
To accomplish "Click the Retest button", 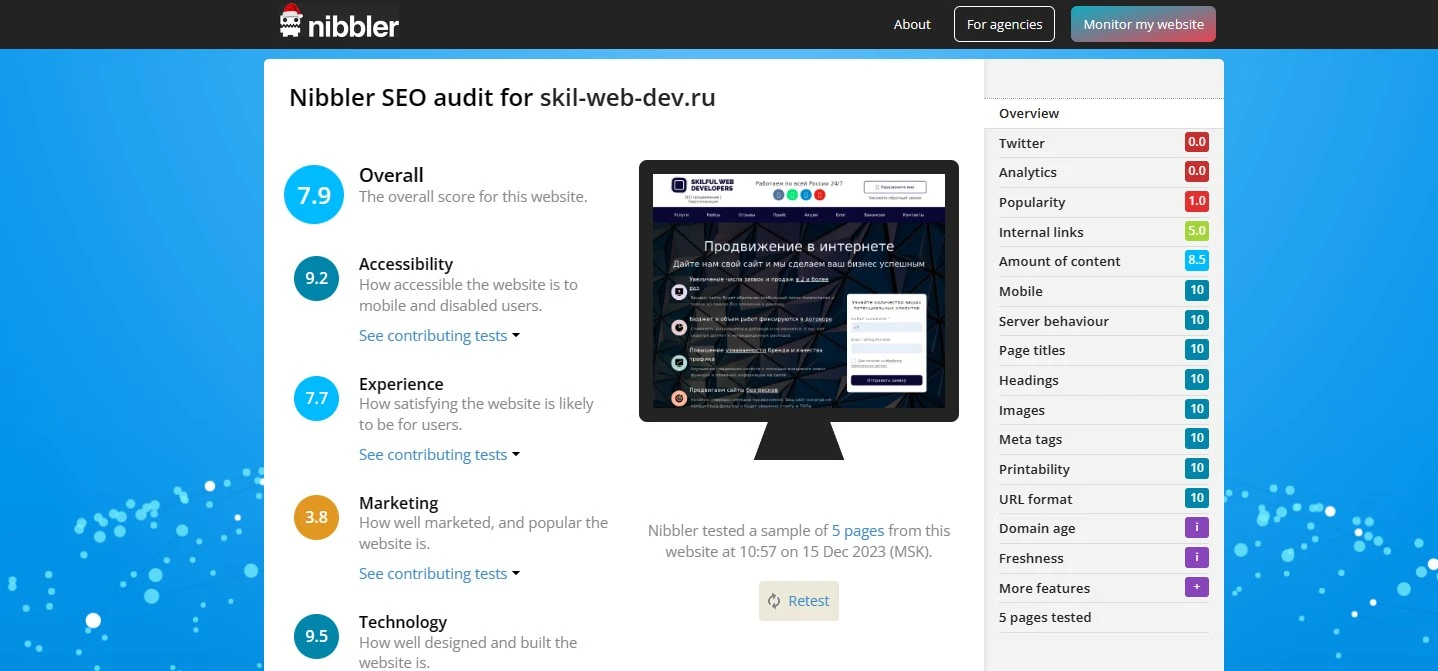I will tap(799, 601).
